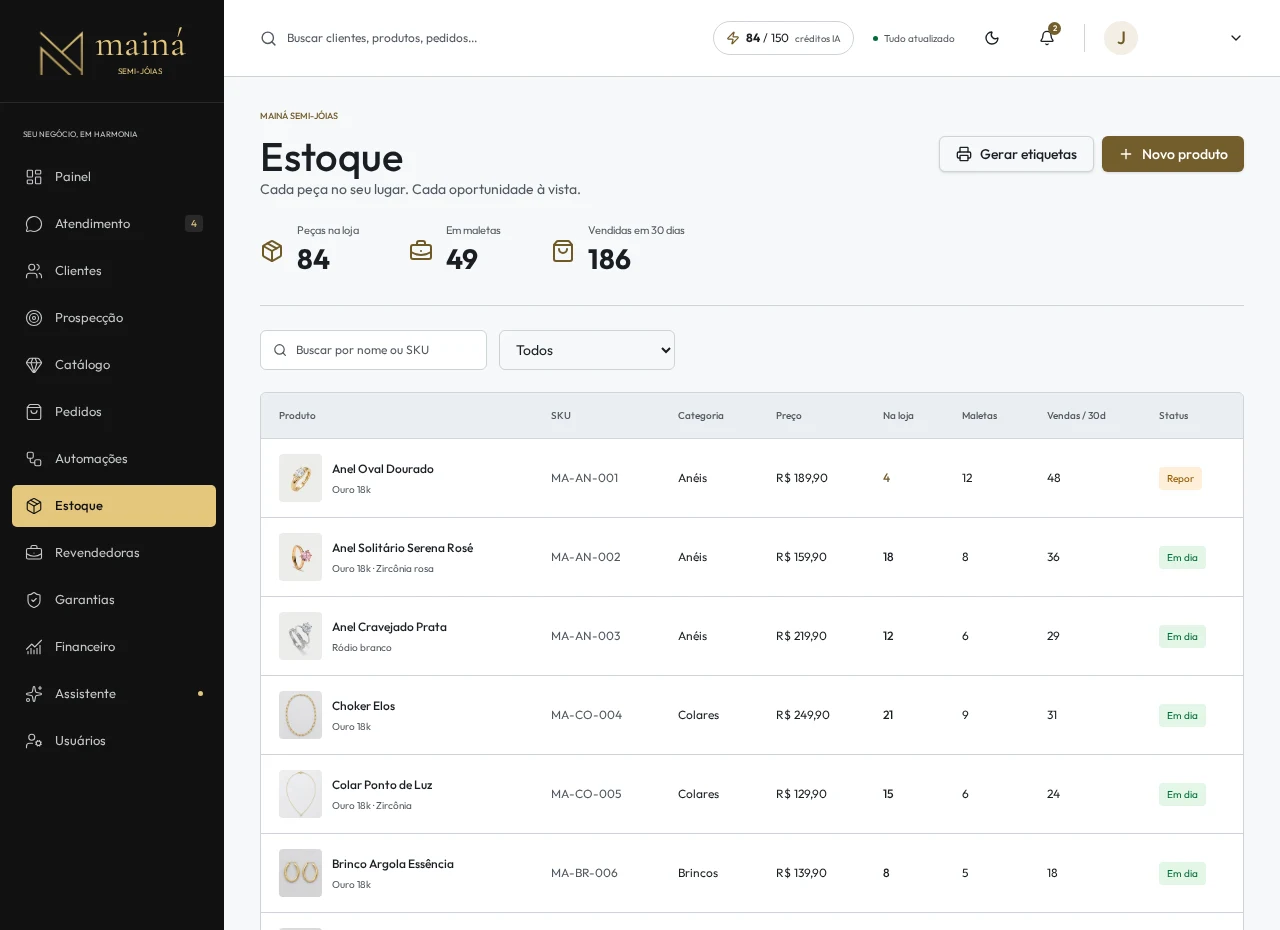
Task: Click the Mainá Semi-Jóias logo
Action: point(112,52)
